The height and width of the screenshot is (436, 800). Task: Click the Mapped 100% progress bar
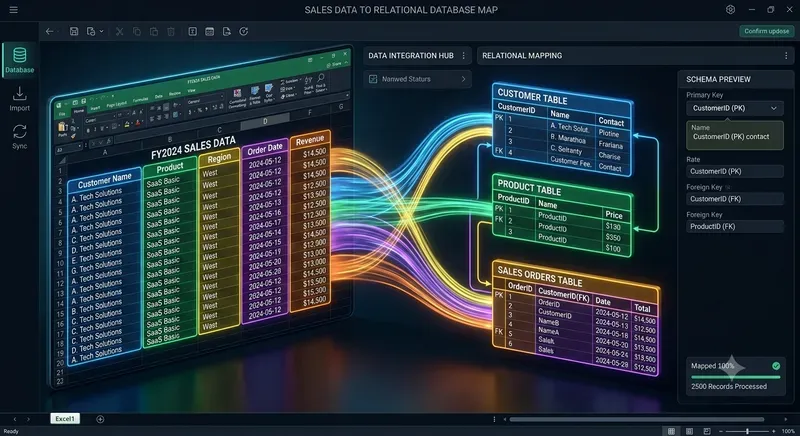[x=736, y=377]
